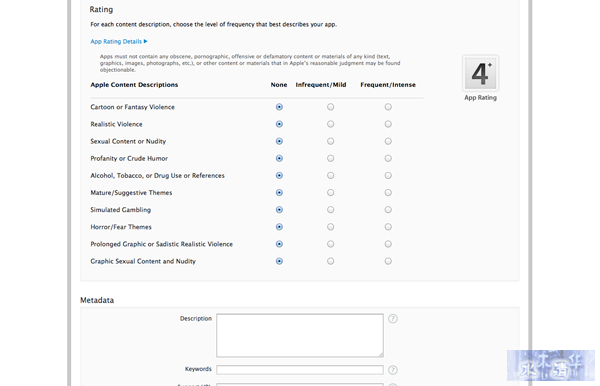
Task: Click the 4+ App Rating badge icon
Action: point(480,73)
